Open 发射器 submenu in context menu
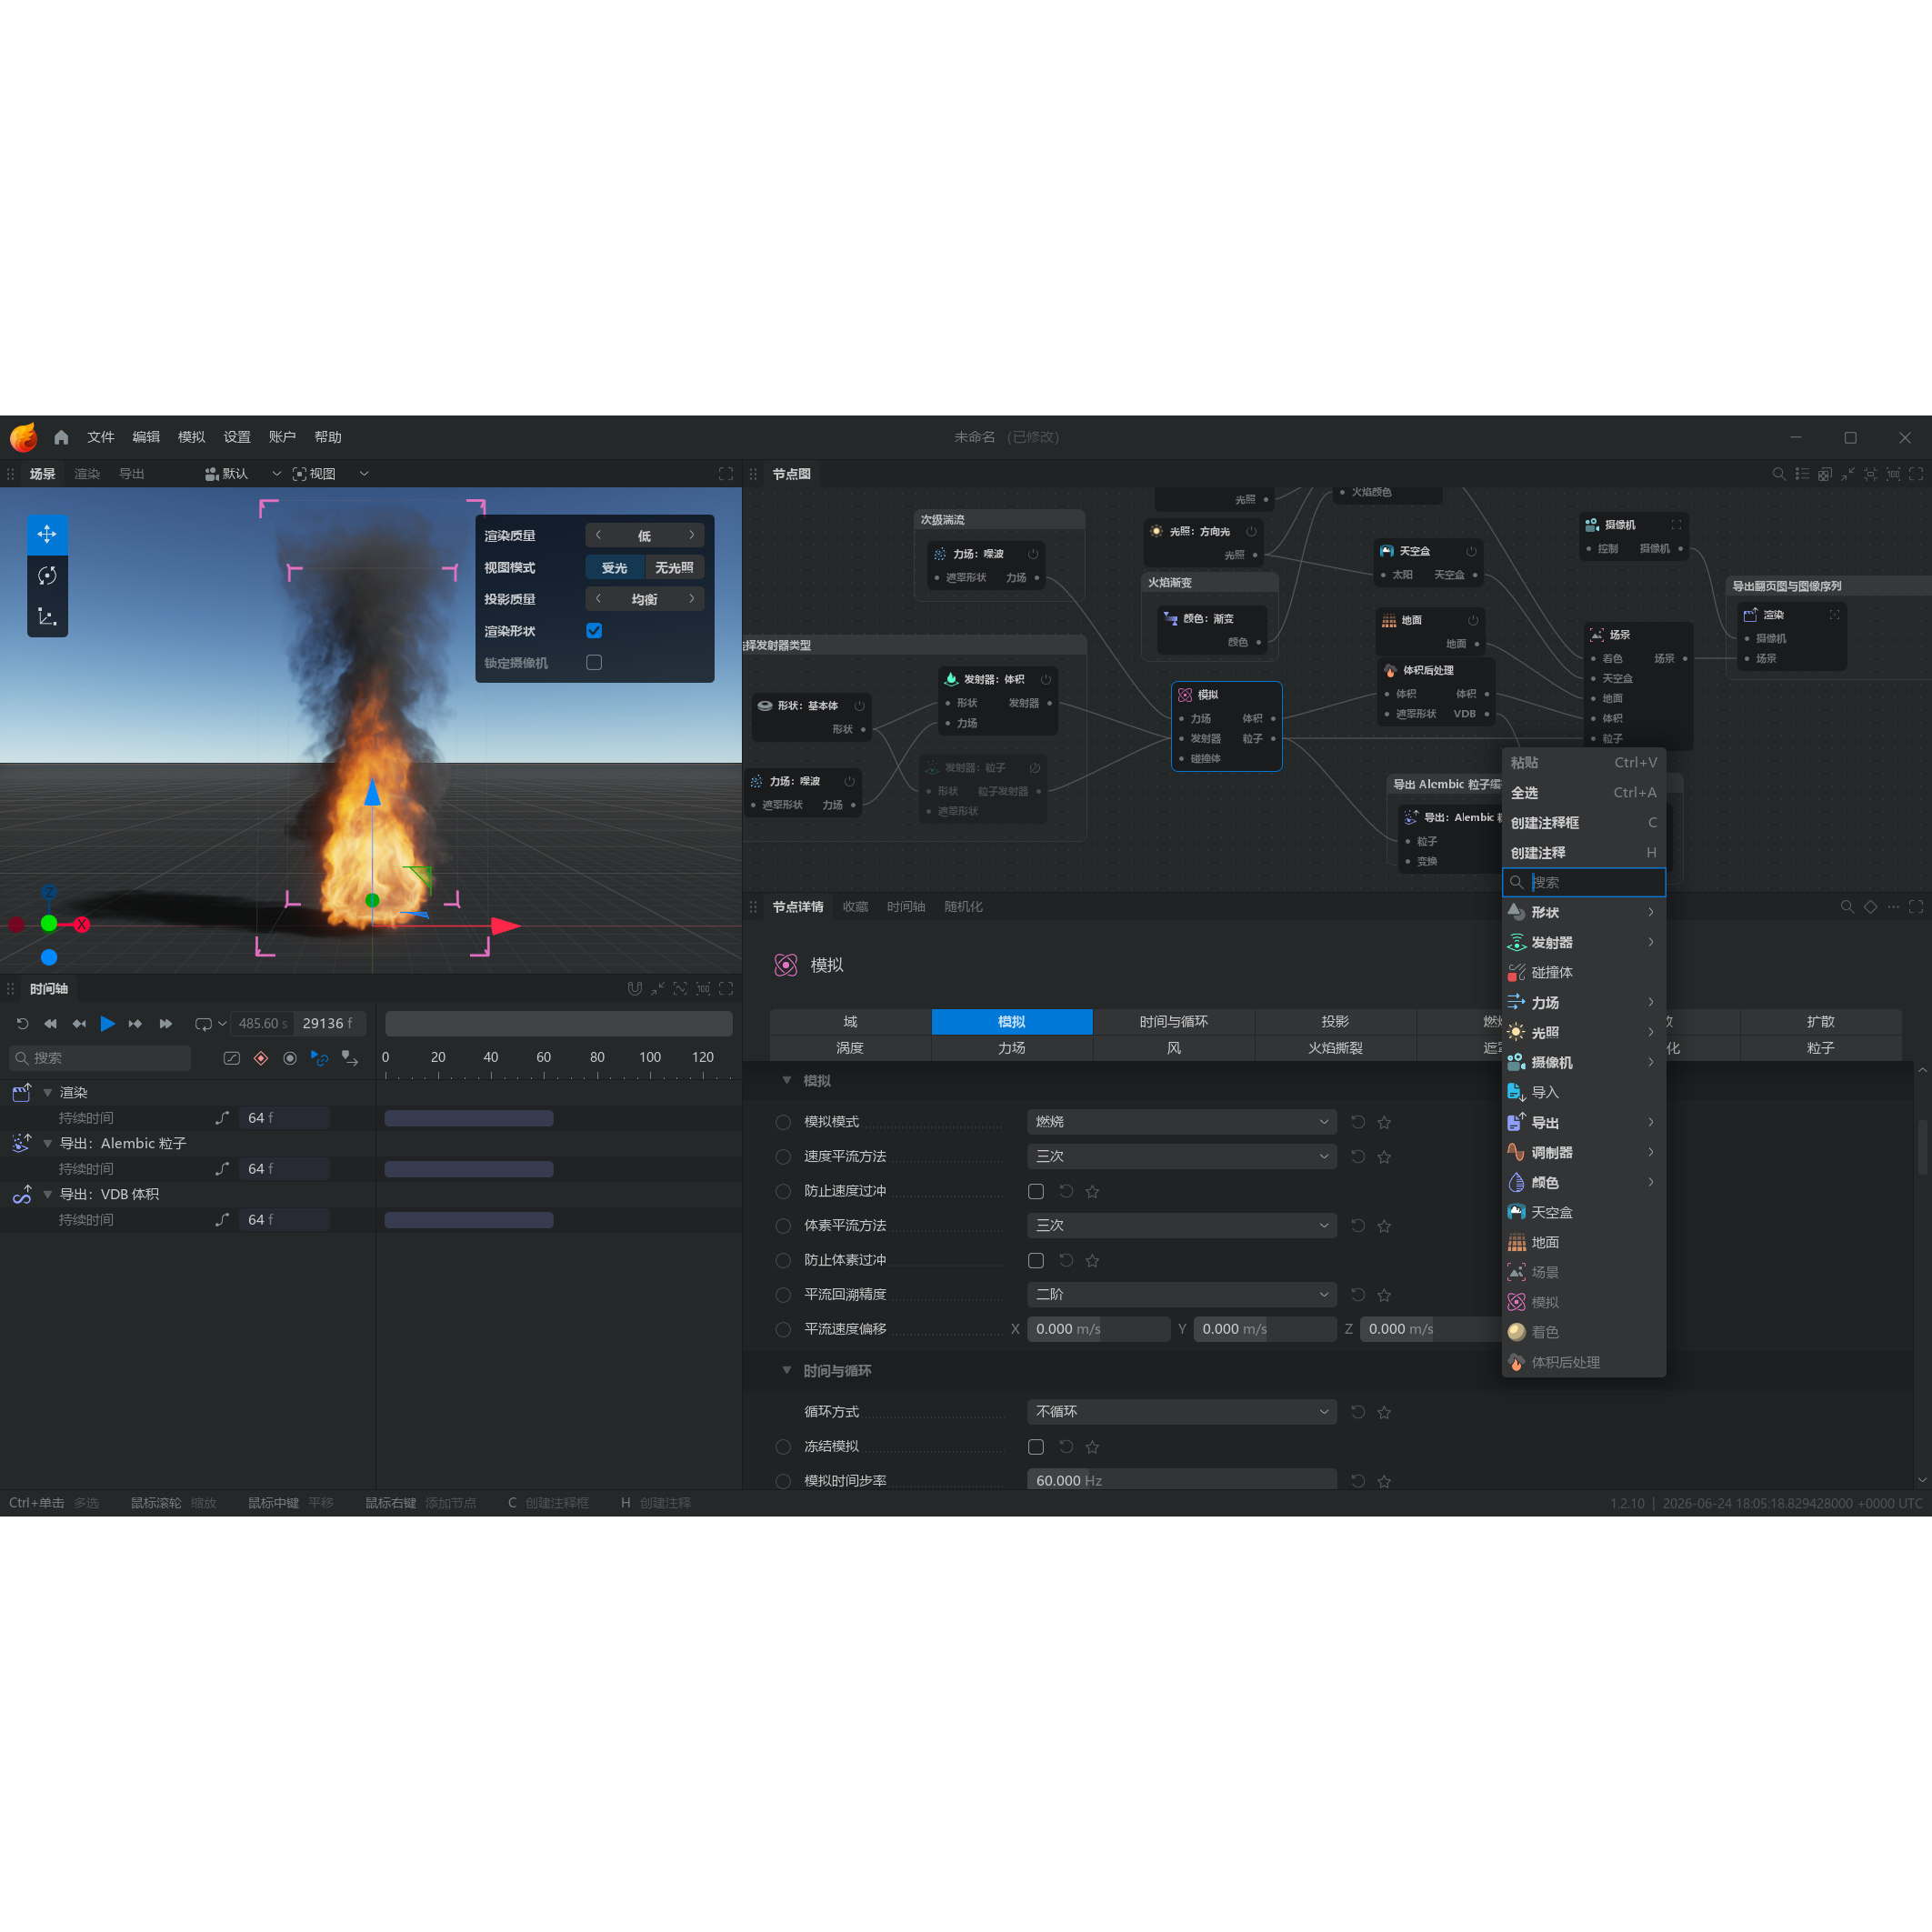 point(1584,943)
